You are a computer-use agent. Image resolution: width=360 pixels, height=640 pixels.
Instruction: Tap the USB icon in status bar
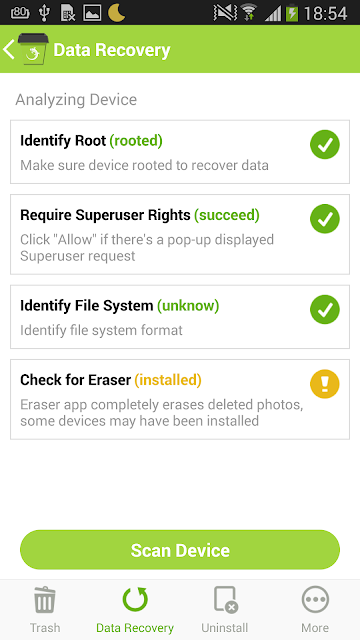pos(44,13)
